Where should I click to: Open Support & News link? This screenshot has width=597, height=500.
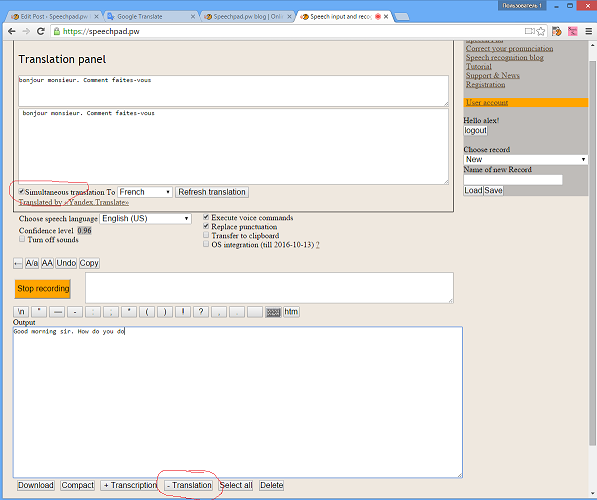pyautogui.click(x=493, y=75)
